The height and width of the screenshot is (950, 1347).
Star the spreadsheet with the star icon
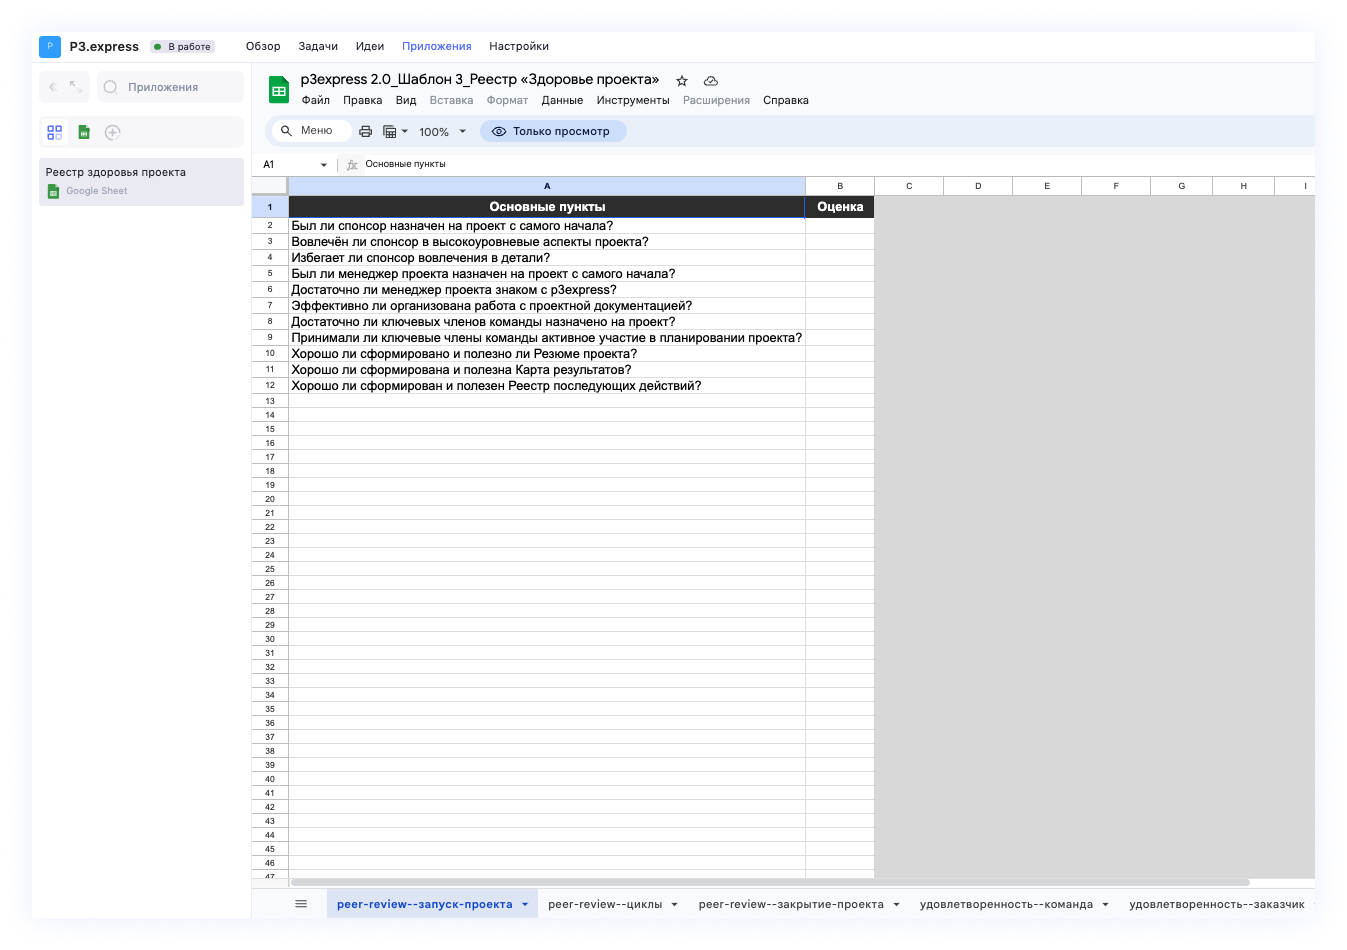[682, 81]
